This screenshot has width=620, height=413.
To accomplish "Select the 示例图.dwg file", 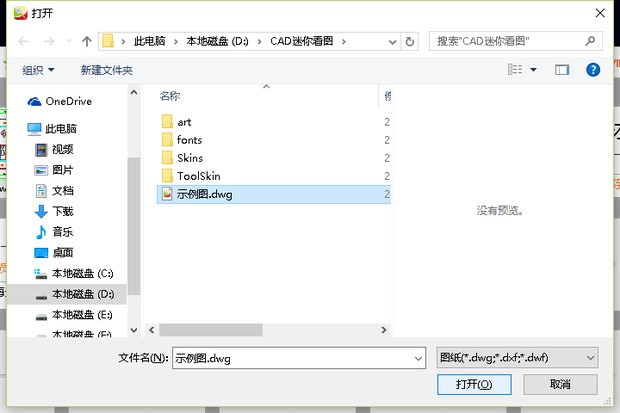I will [204, 194].
